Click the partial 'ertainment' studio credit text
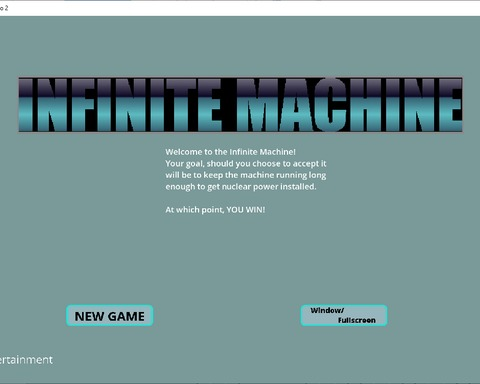The height and width of the screenshot is (384, 480). 26,360
